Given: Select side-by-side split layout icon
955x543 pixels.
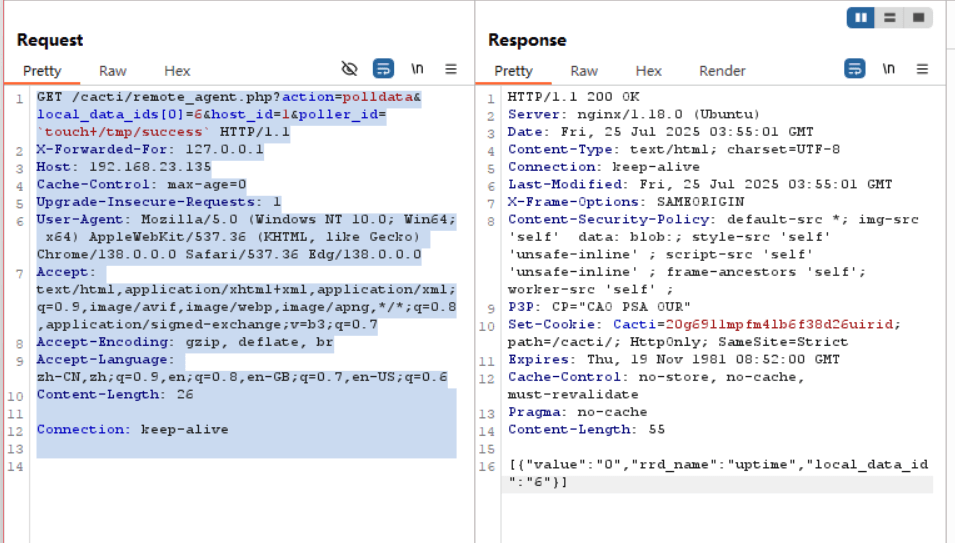Looking at the screenshot, I should pos(861,18).
